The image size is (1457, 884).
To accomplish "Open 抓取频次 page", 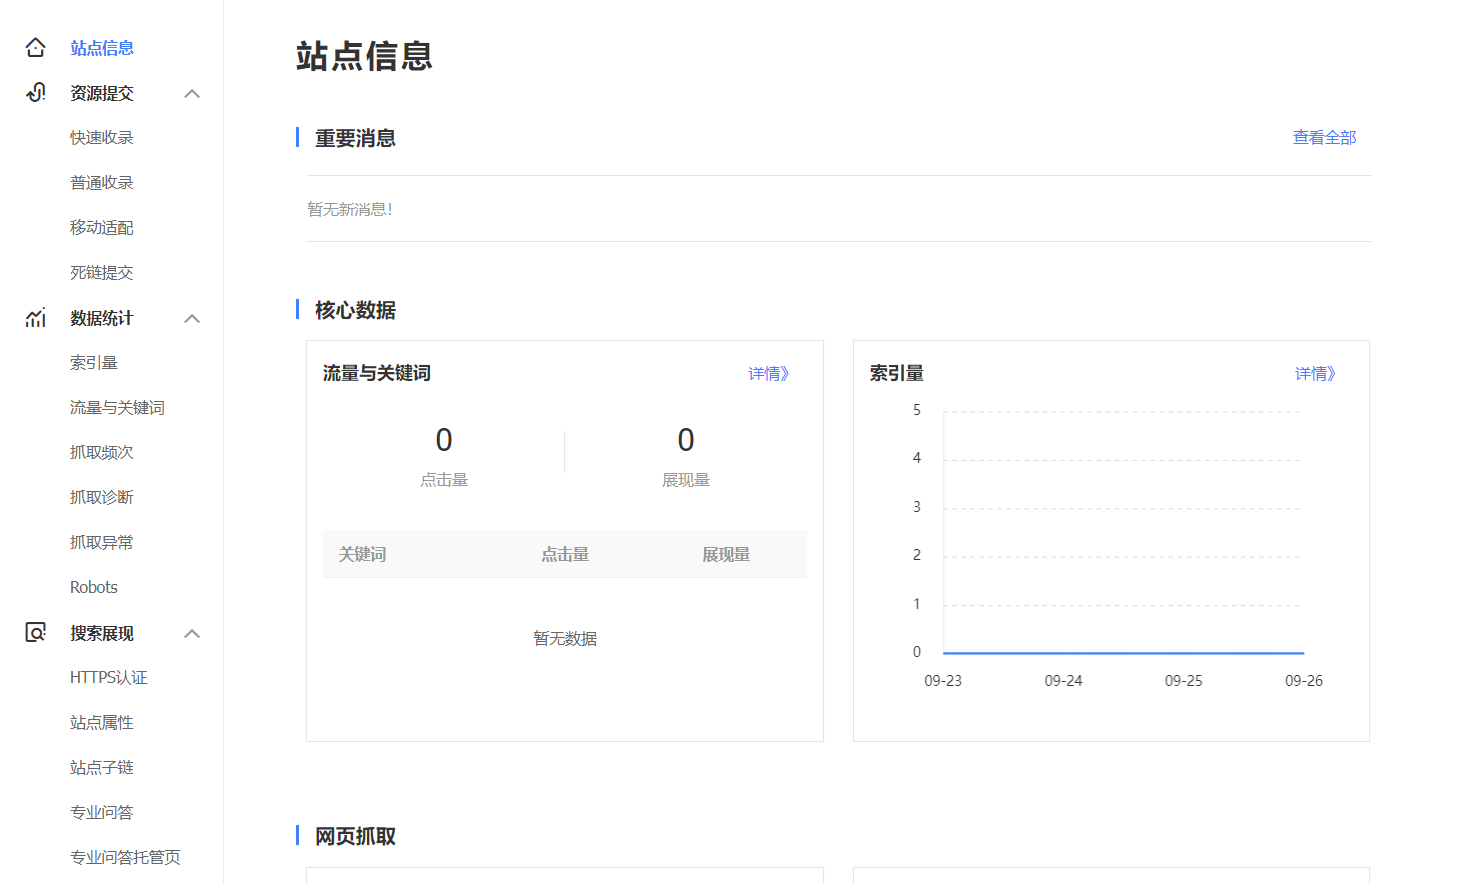I will tap(102, 453).
